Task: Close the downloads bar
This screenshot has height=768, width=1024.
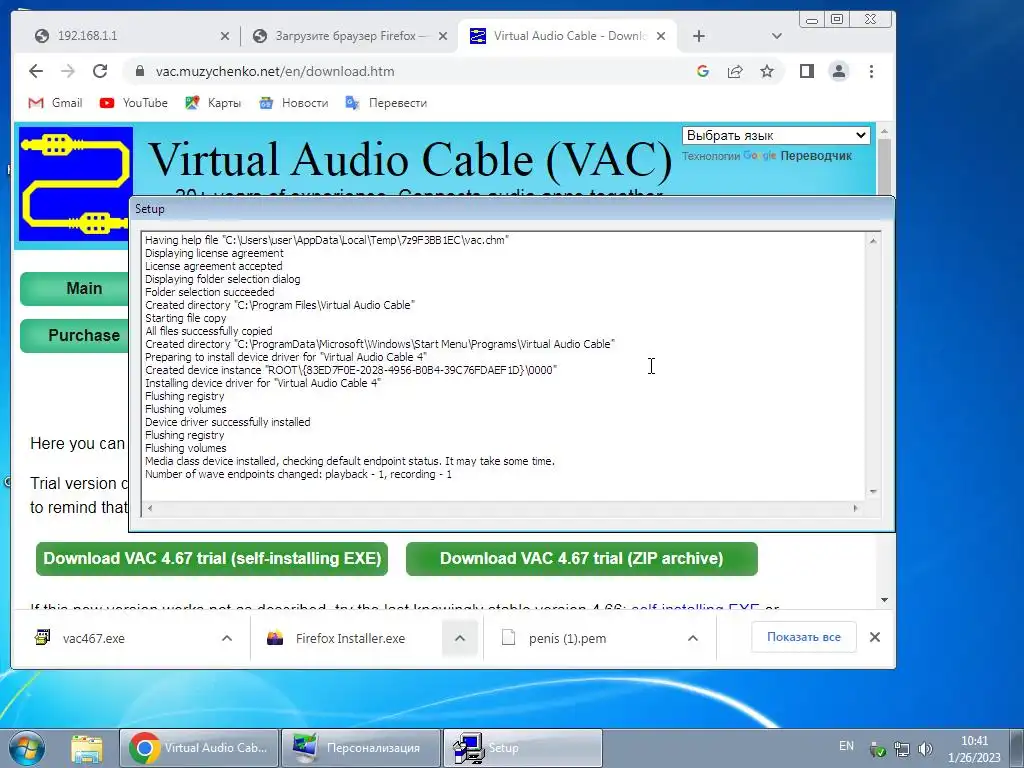Action: 875,637
